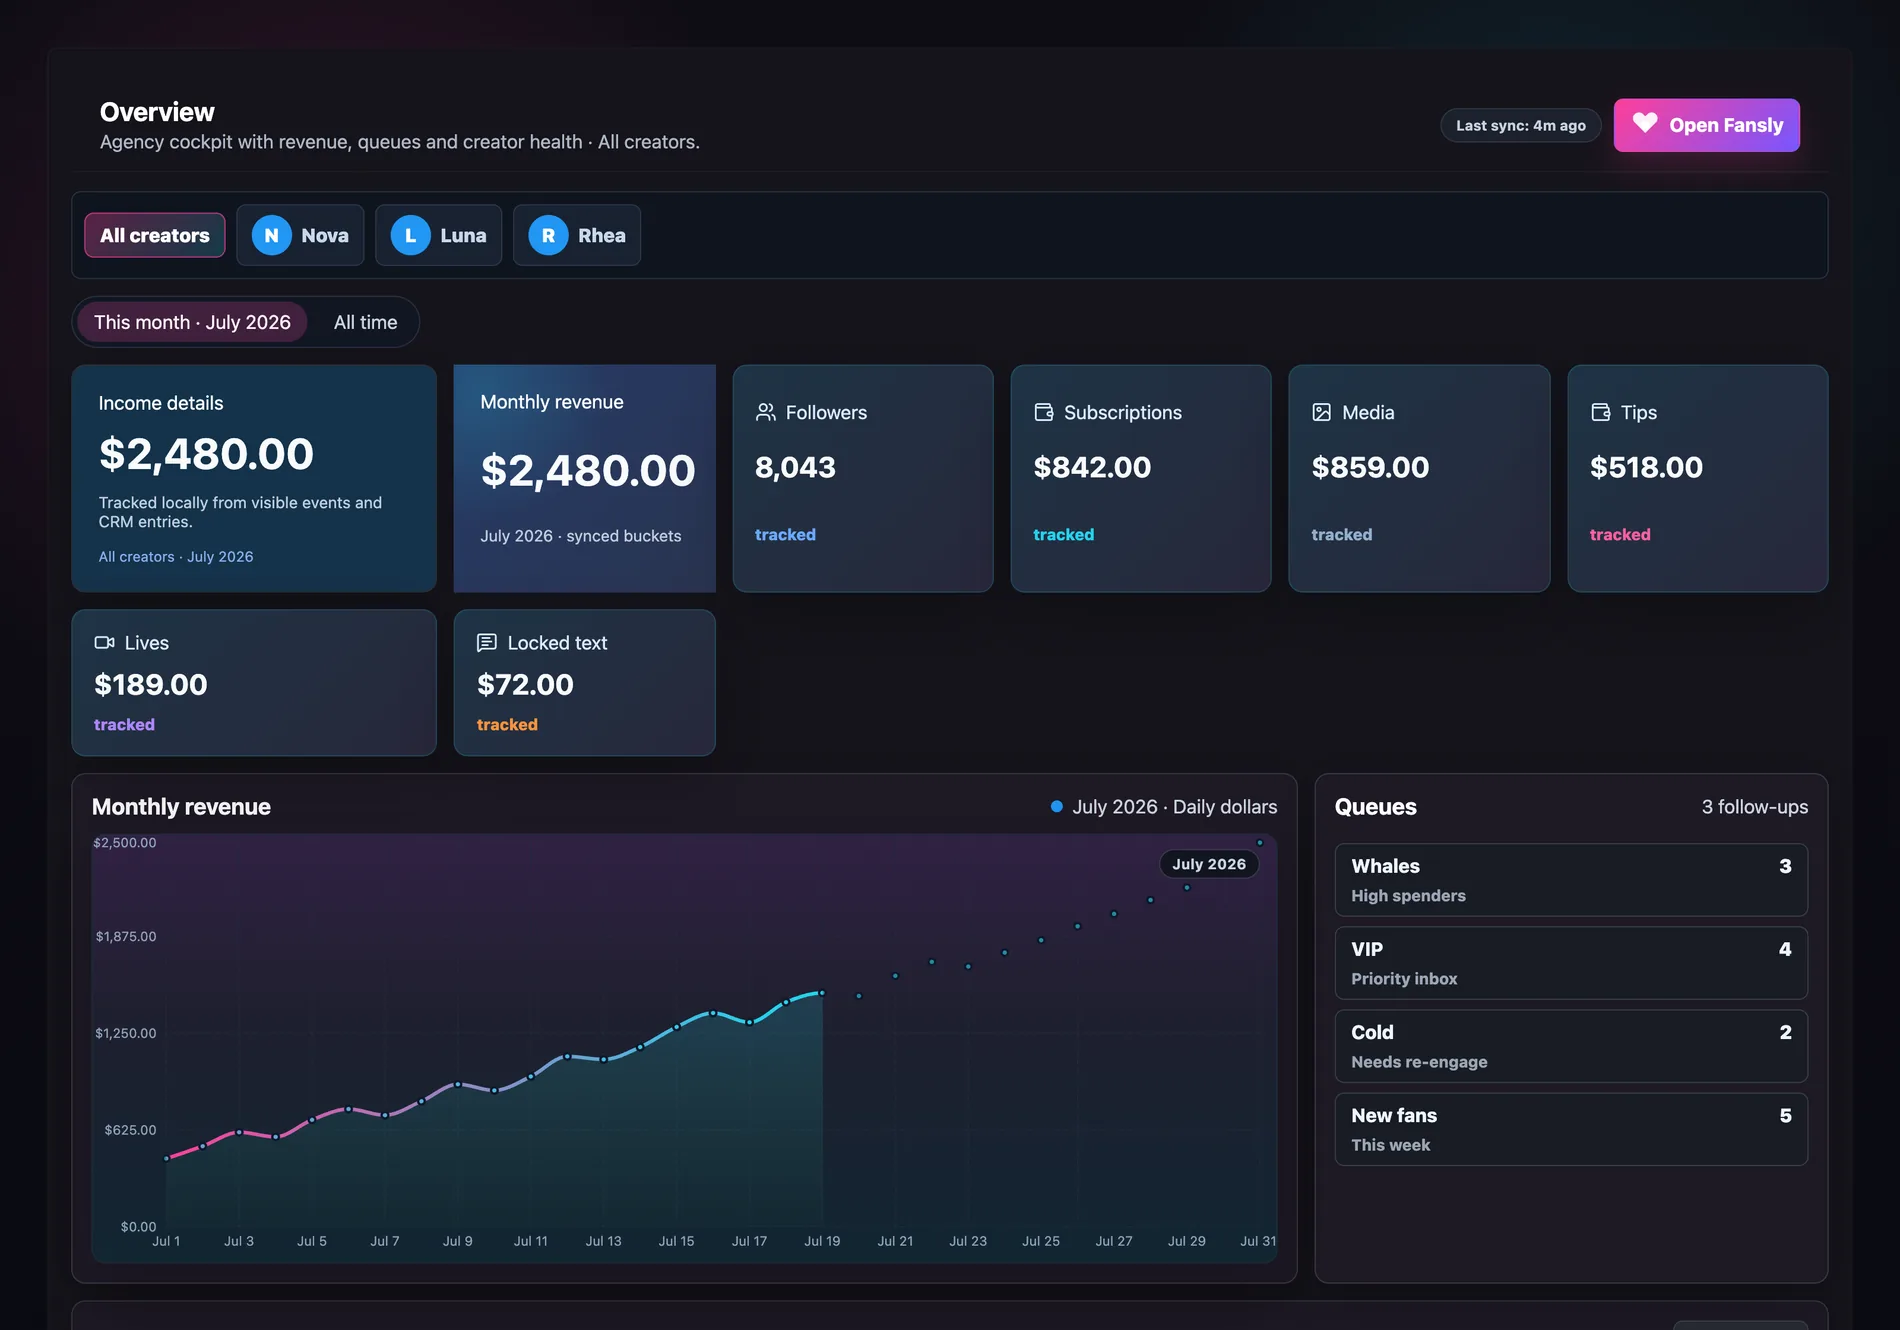Filter by creator Nova
The height and width of the screenshot is (1330, 1900).
point(300,235)
